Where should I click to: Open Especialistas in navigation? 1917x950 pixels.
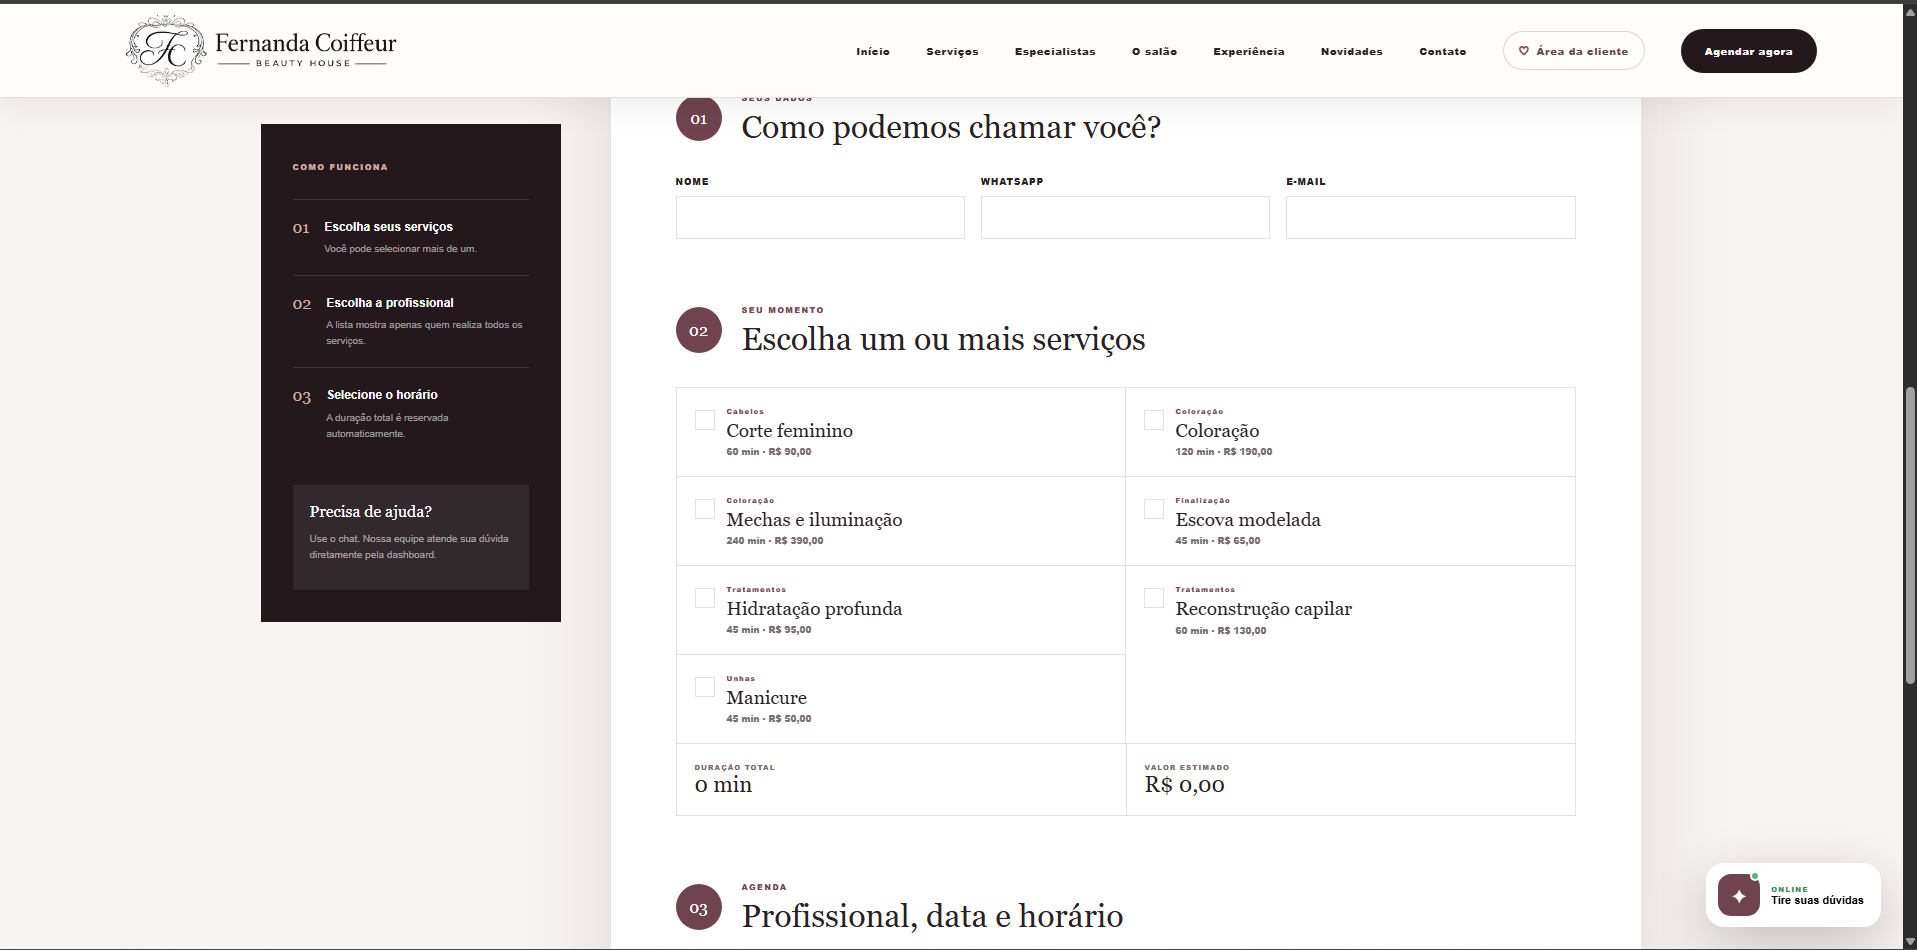coord(1055,51)
